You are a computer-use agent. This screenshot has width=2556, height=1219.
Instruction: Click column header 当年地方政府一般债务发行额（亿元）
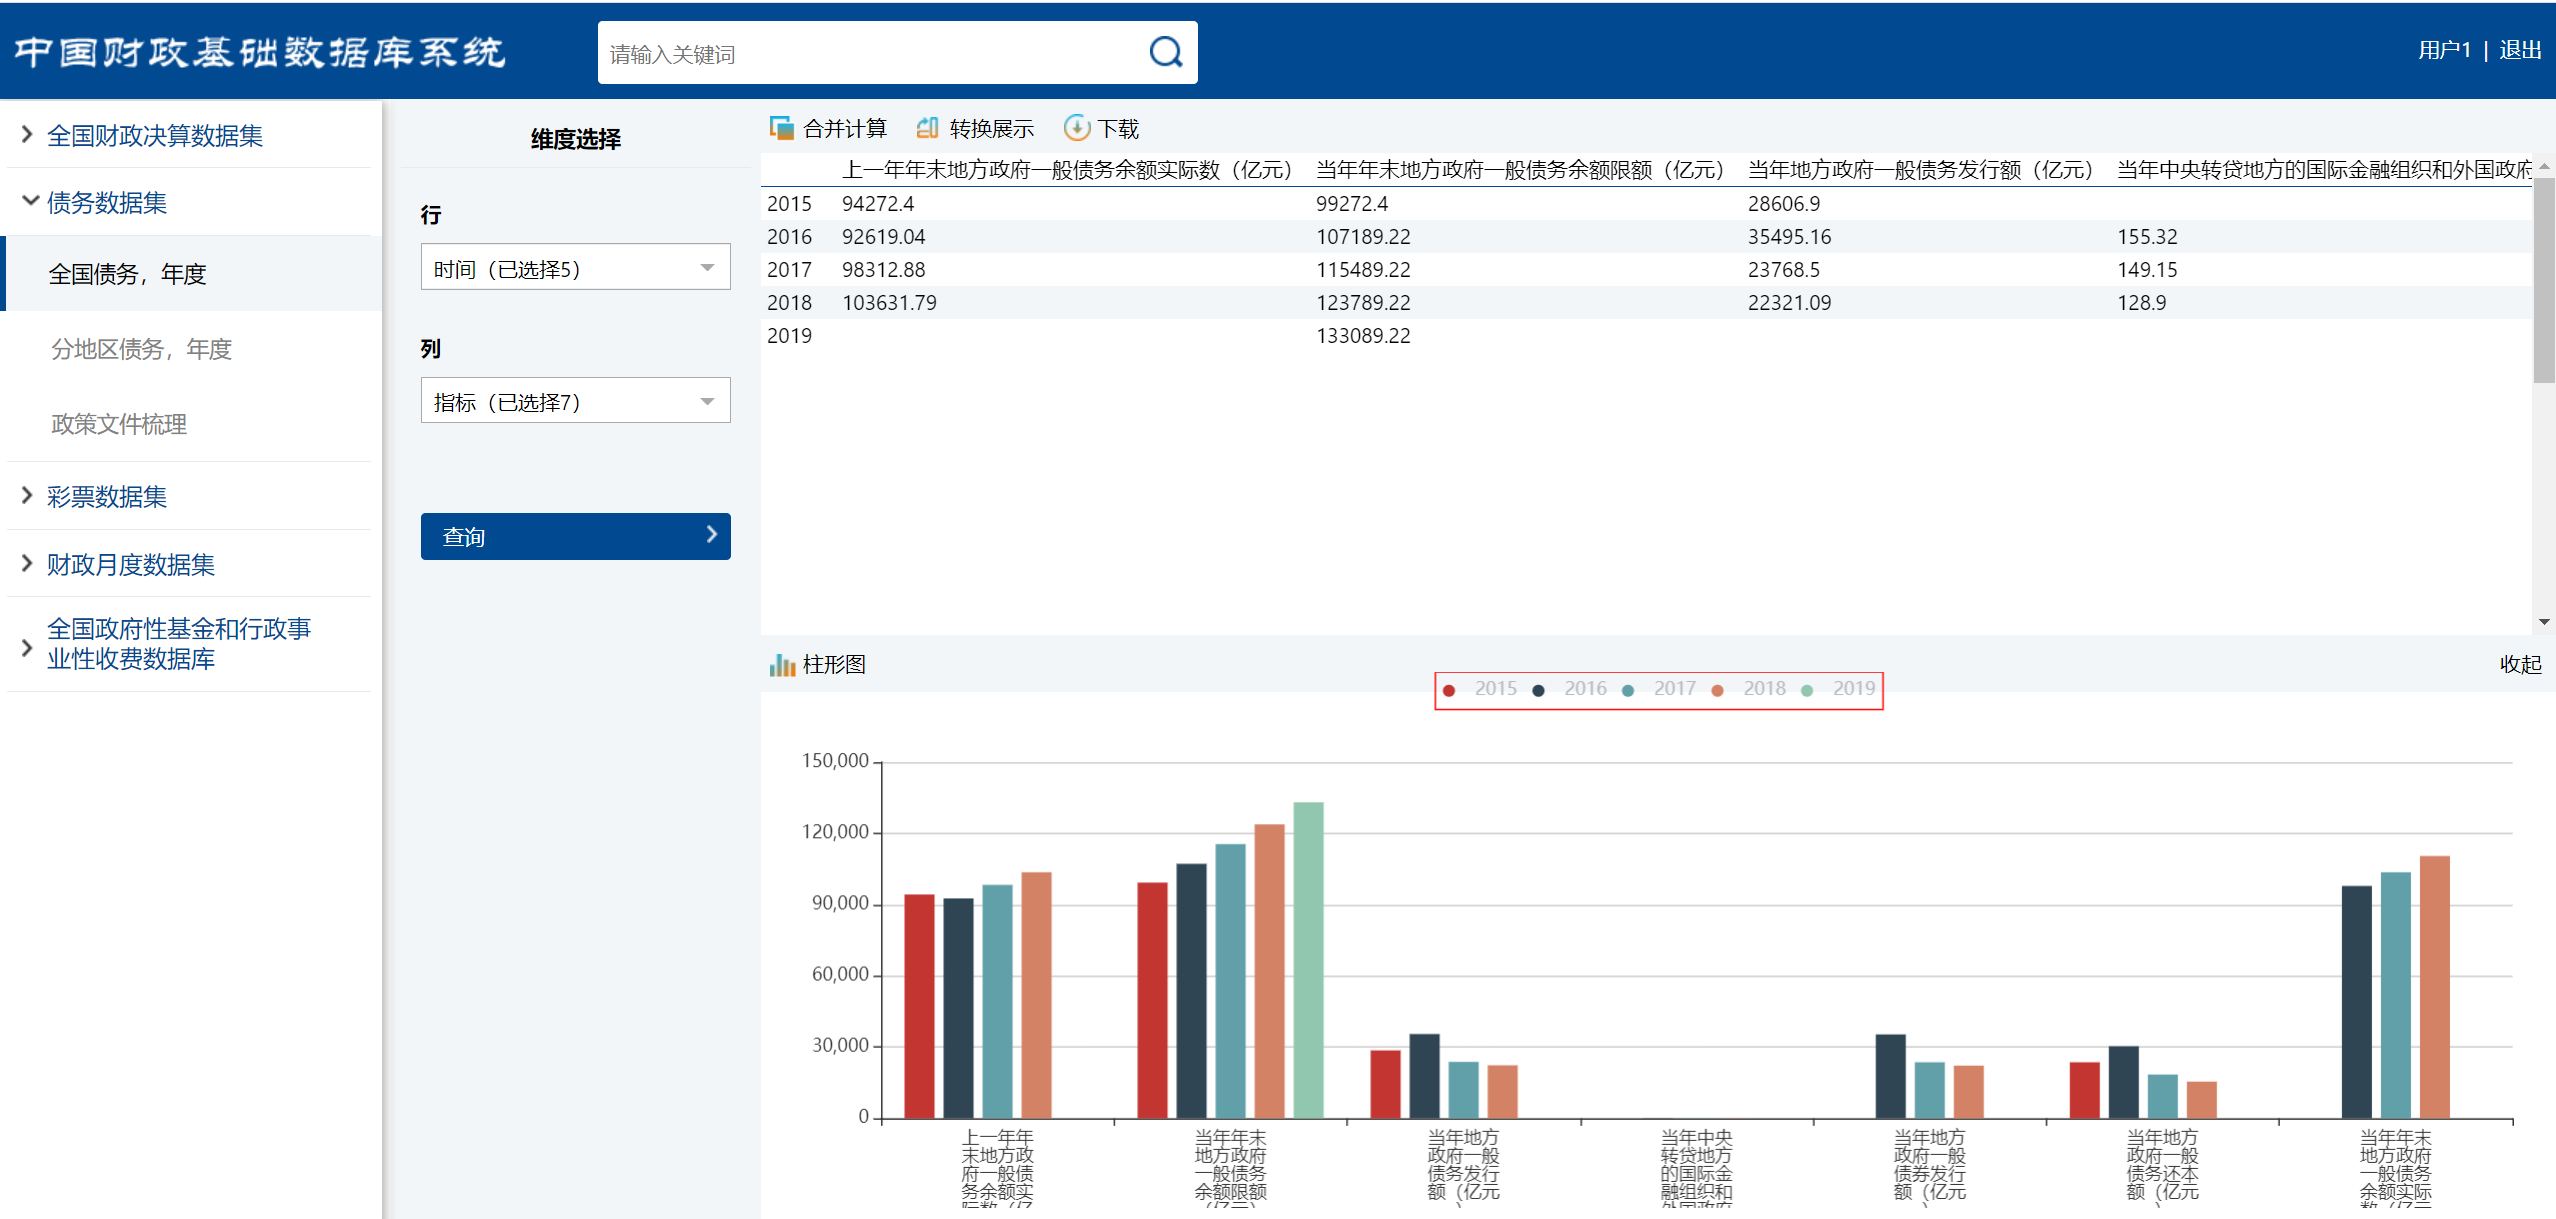click(x=1920, y=169)
